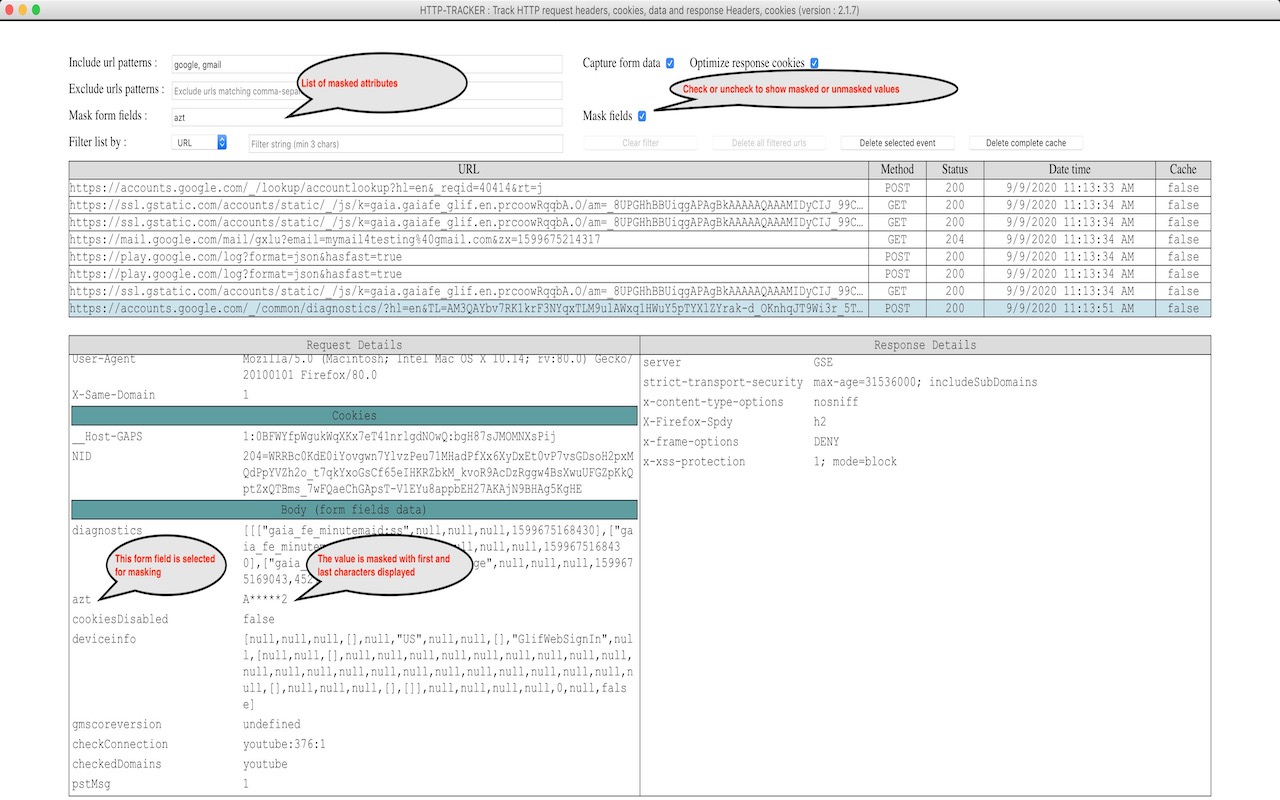Click the User-Agent header name
This screenshot has width=1280, height=800.
(x=104, y=359)
